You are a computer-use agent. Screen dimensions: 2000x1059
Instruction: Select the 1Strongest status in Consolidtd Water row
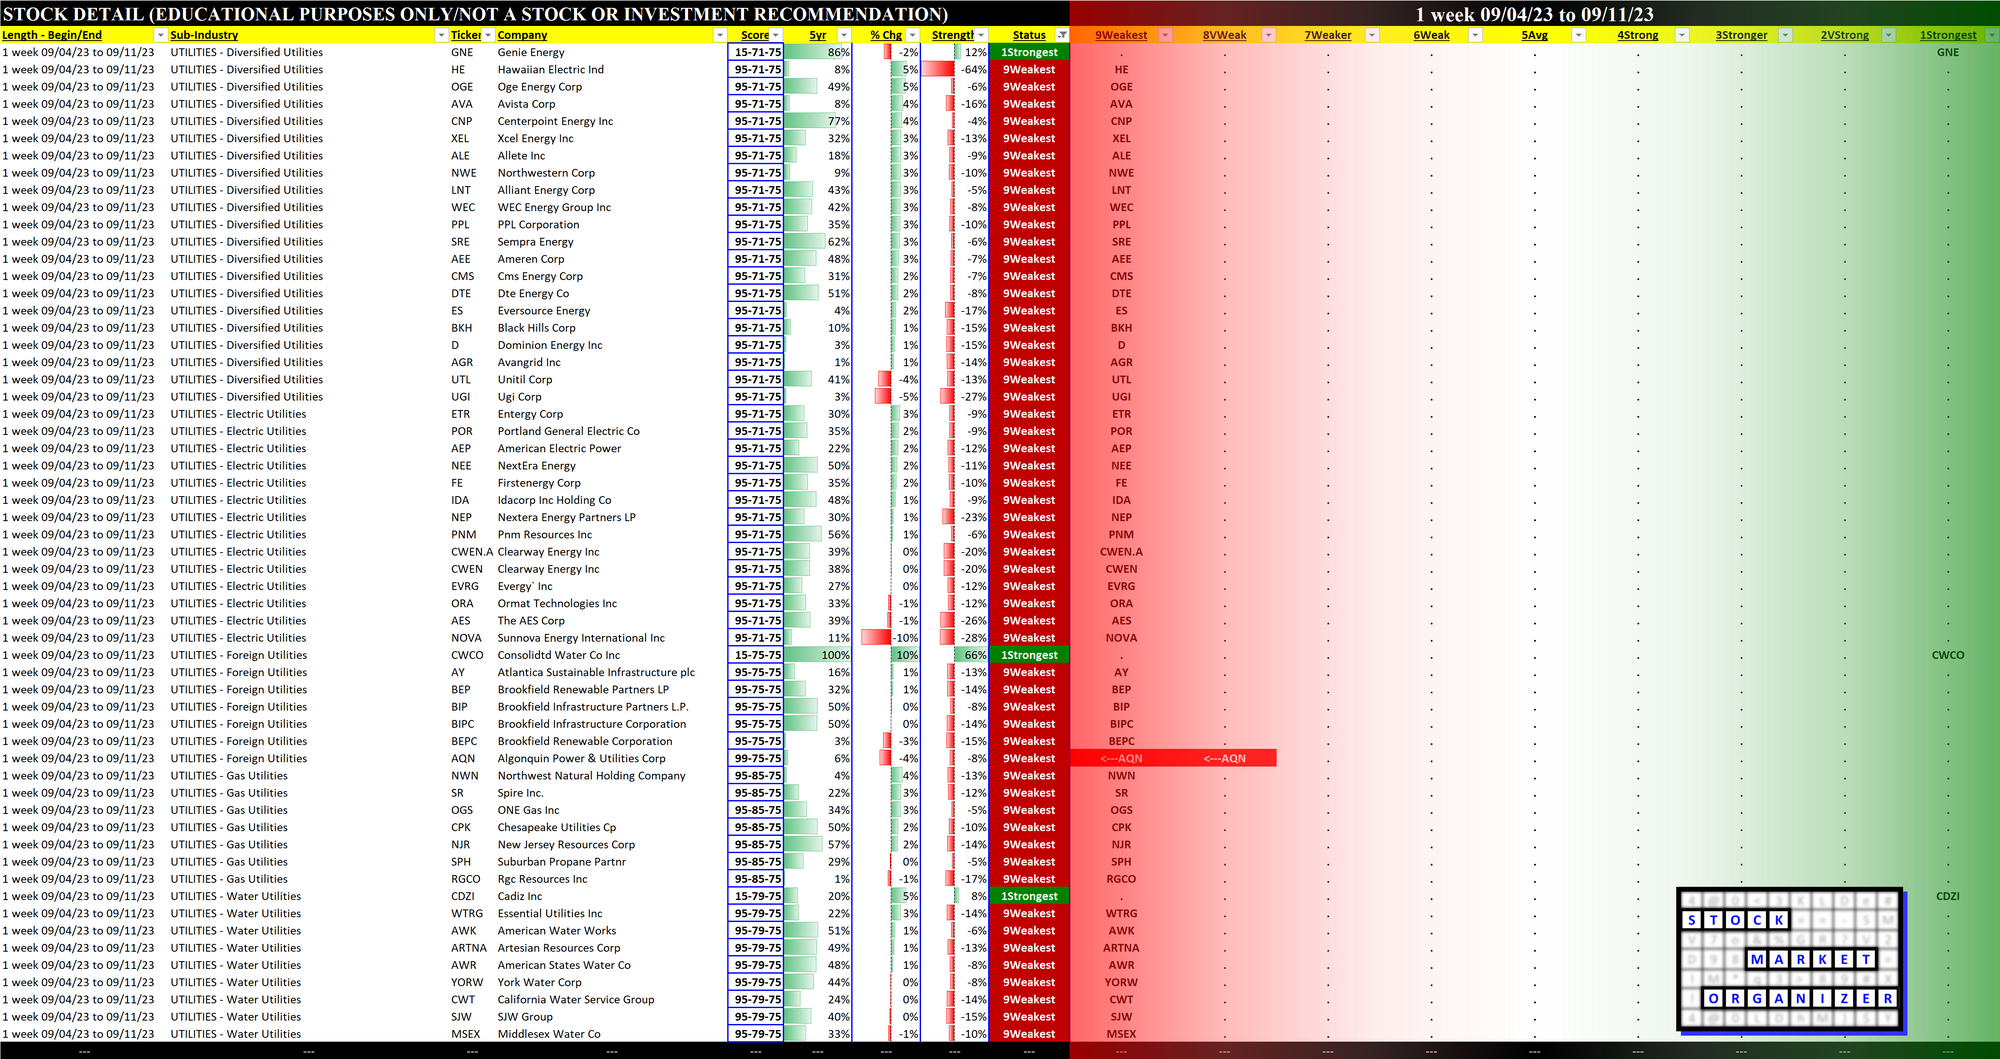[x=1029, y=655]
